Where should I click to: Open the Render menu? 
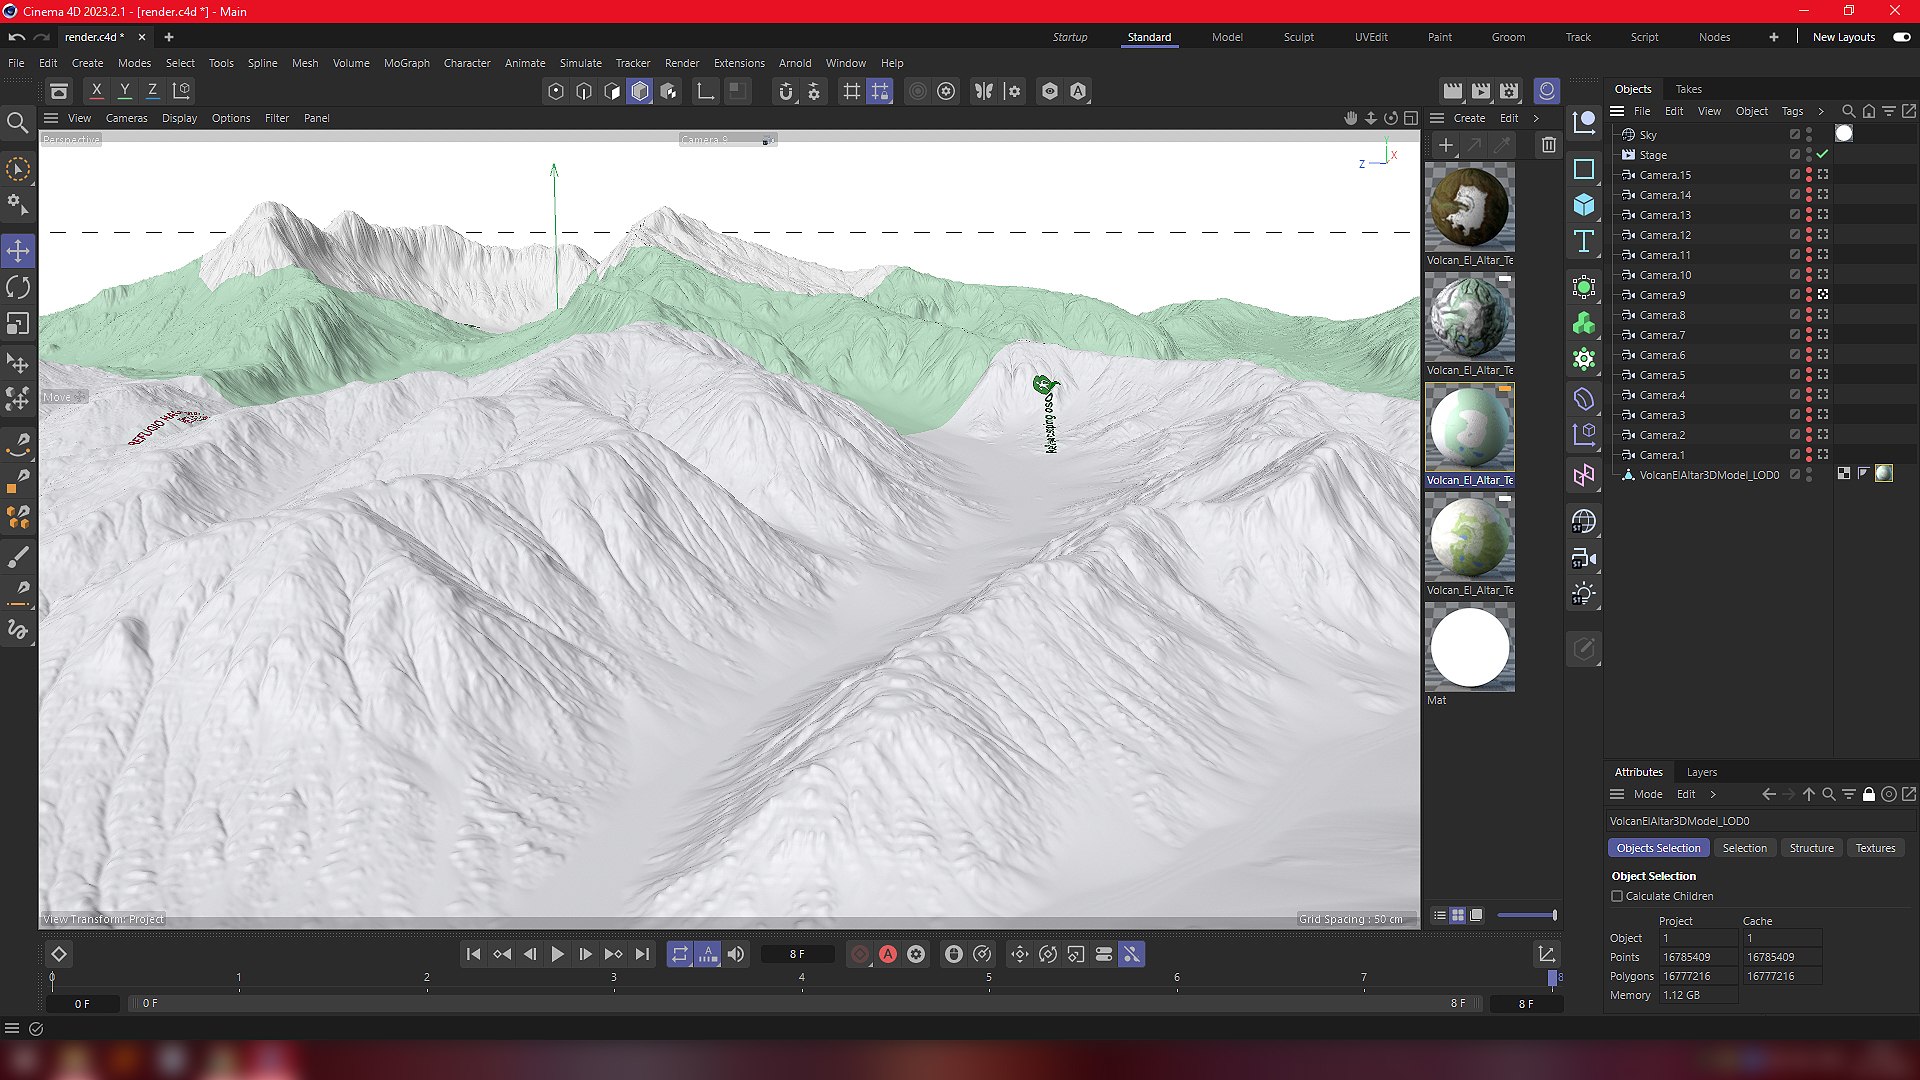(x=682, y=63)
